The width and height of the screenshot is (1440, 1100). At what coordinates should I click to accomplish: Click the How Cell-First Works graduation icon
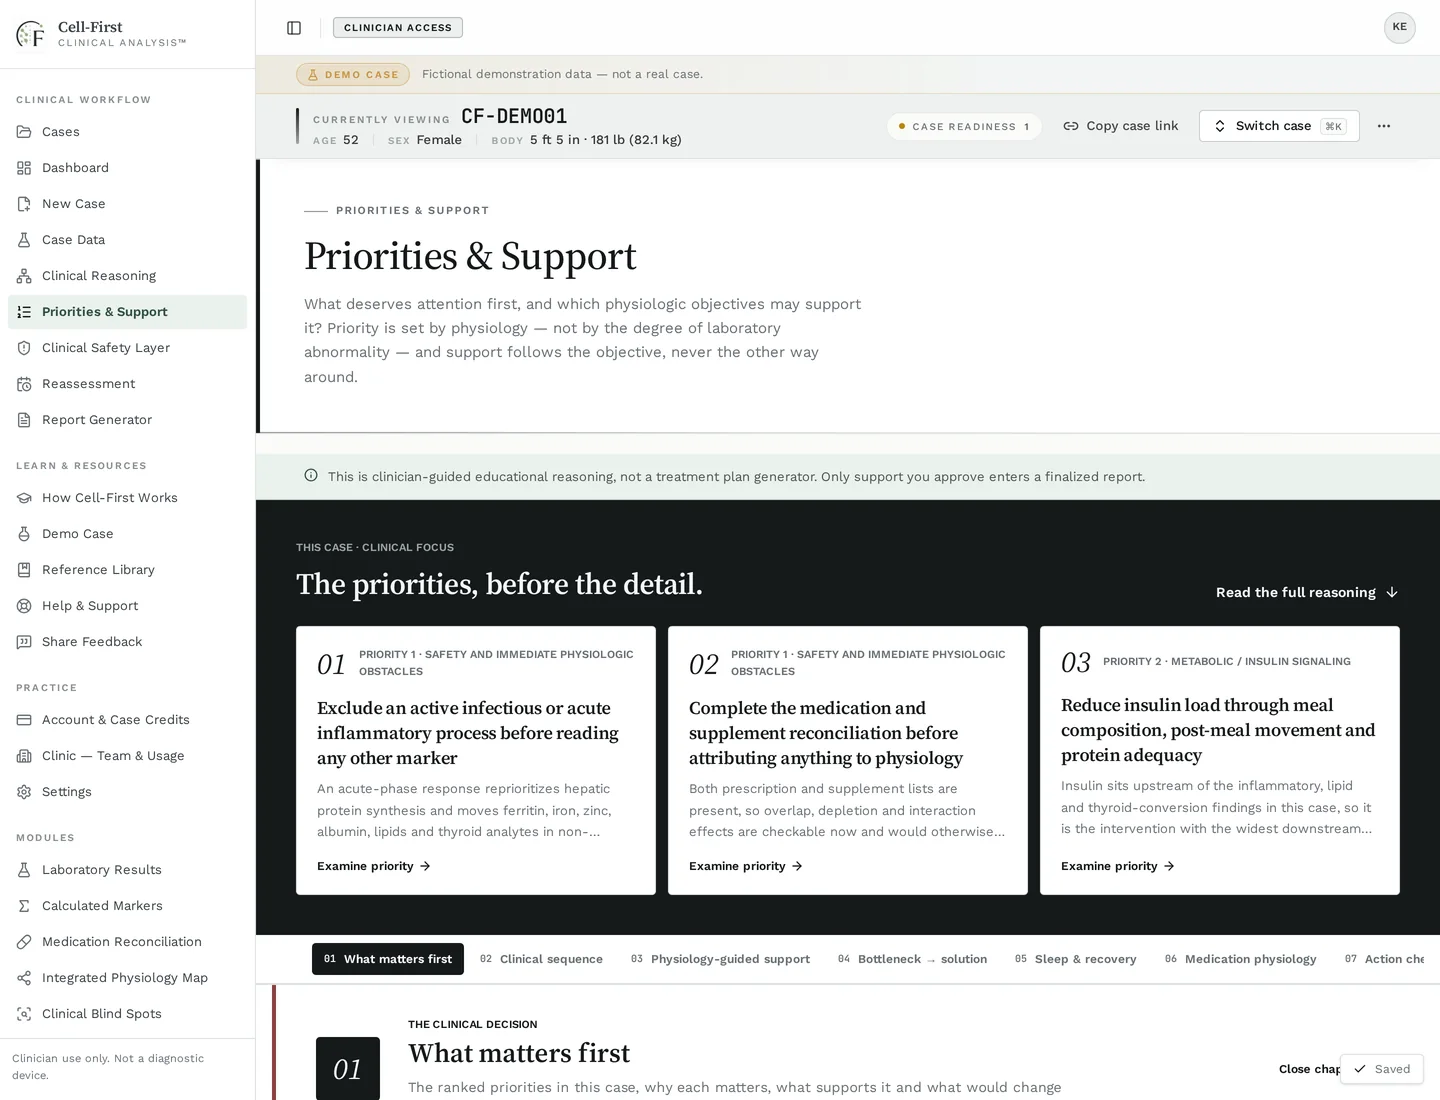(24, 498)
